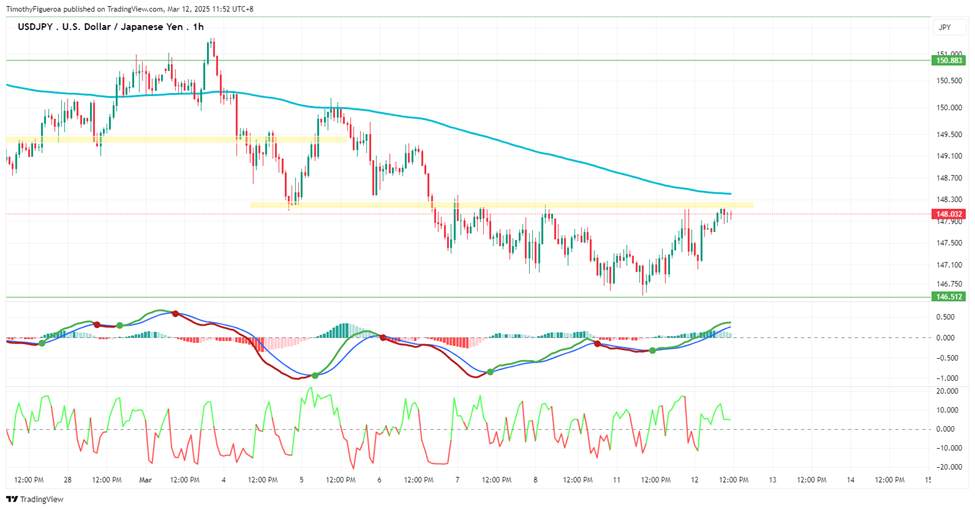This screenshot has width=975, height=510.
Task: Click green MACD crossover dot at the March 7 trough
Action: click(490, 372)
